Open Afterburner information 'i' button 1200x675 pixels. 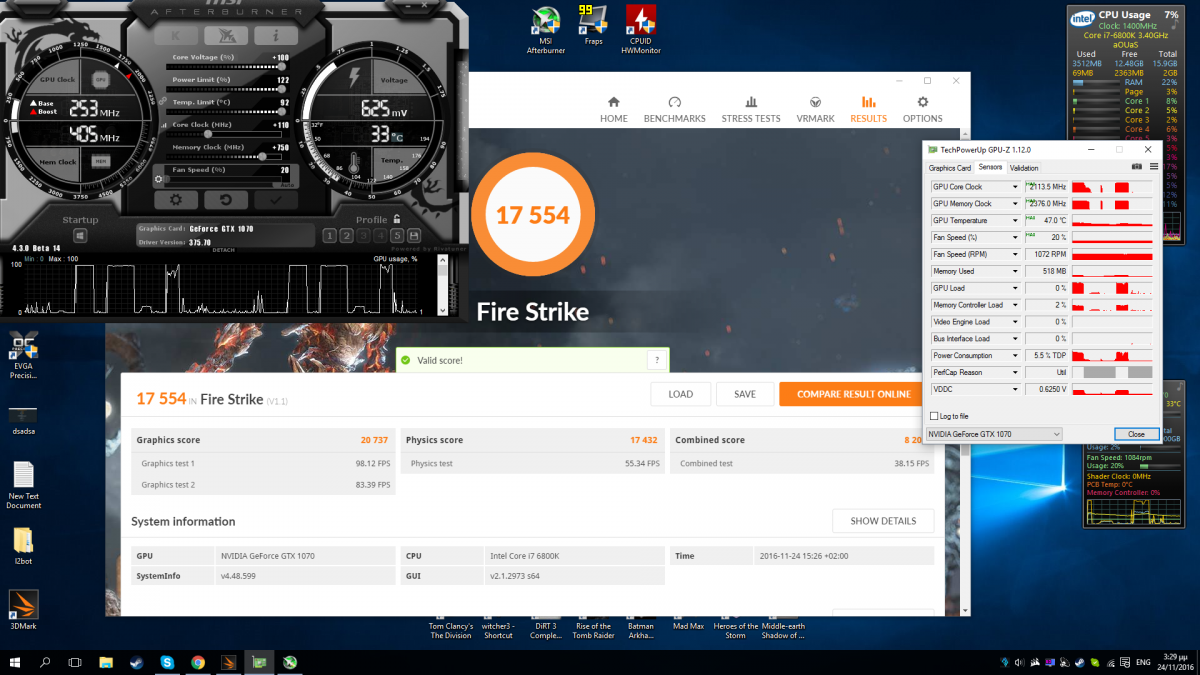[x=276, y=35]
